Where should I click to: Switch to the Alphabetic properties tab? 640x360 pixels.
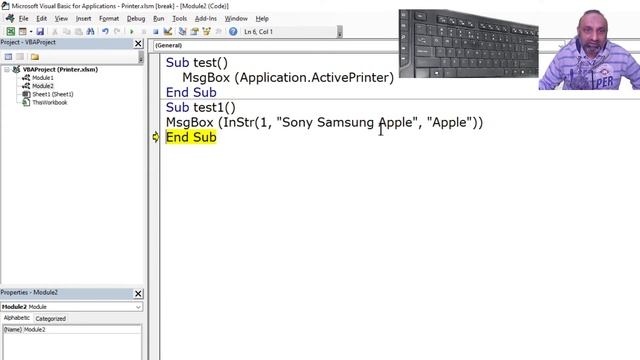pos(17,318)
